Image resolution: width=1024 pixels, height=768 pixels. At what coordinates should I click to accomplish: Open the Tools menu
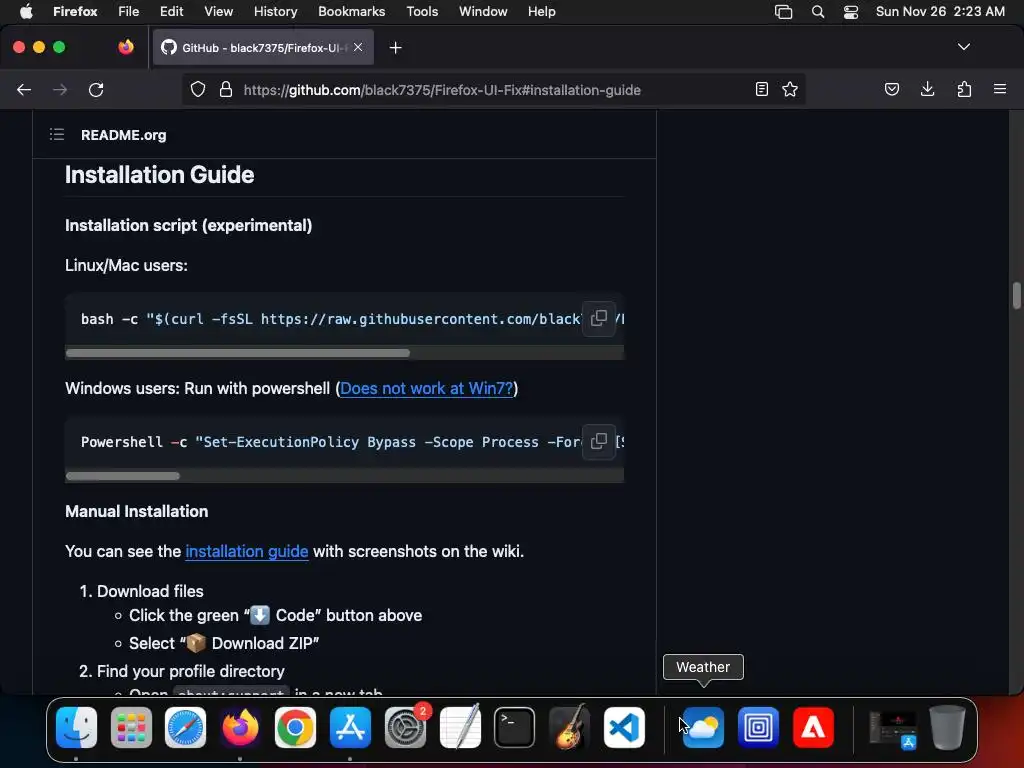pyautogui.click(x=422, y=12)
